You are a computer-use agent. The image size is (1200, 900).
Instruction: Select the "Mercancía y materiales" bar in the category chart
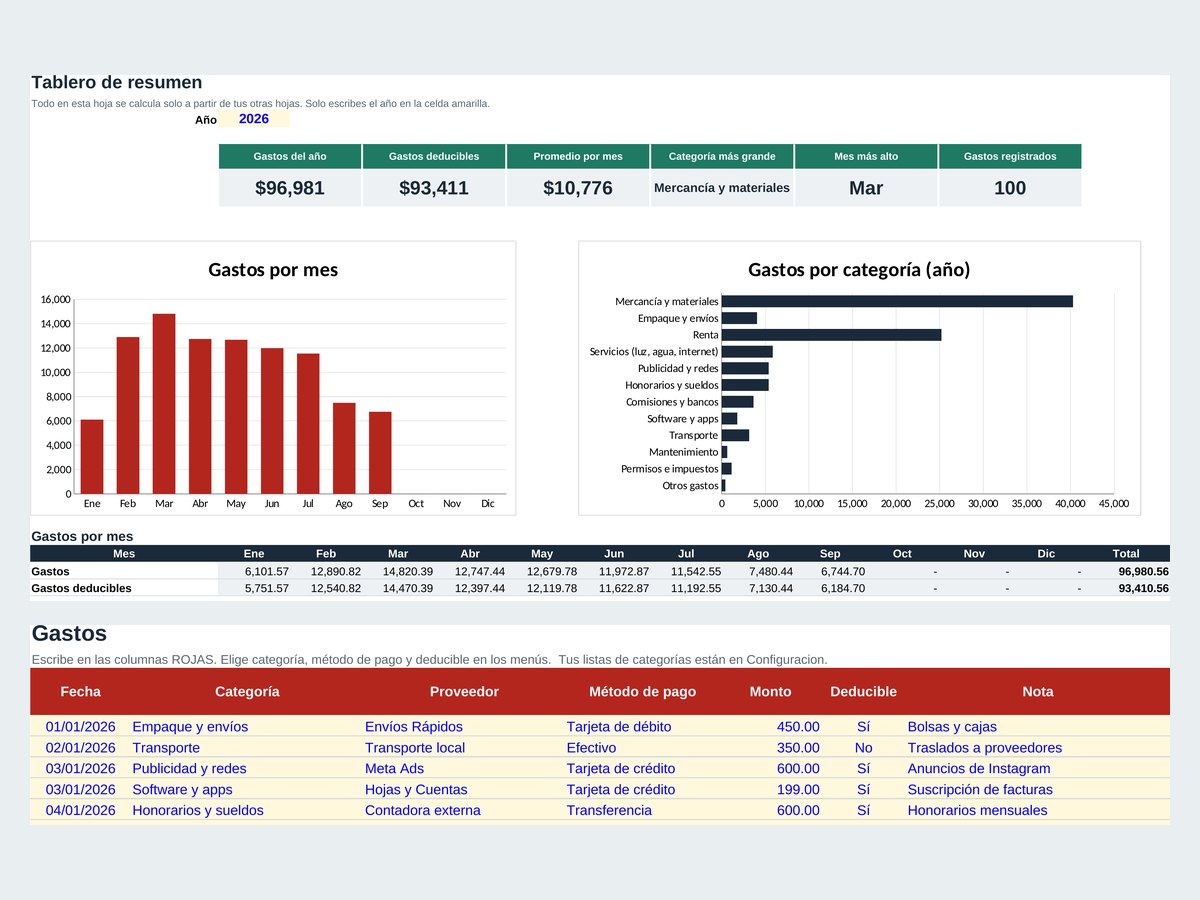897,301
